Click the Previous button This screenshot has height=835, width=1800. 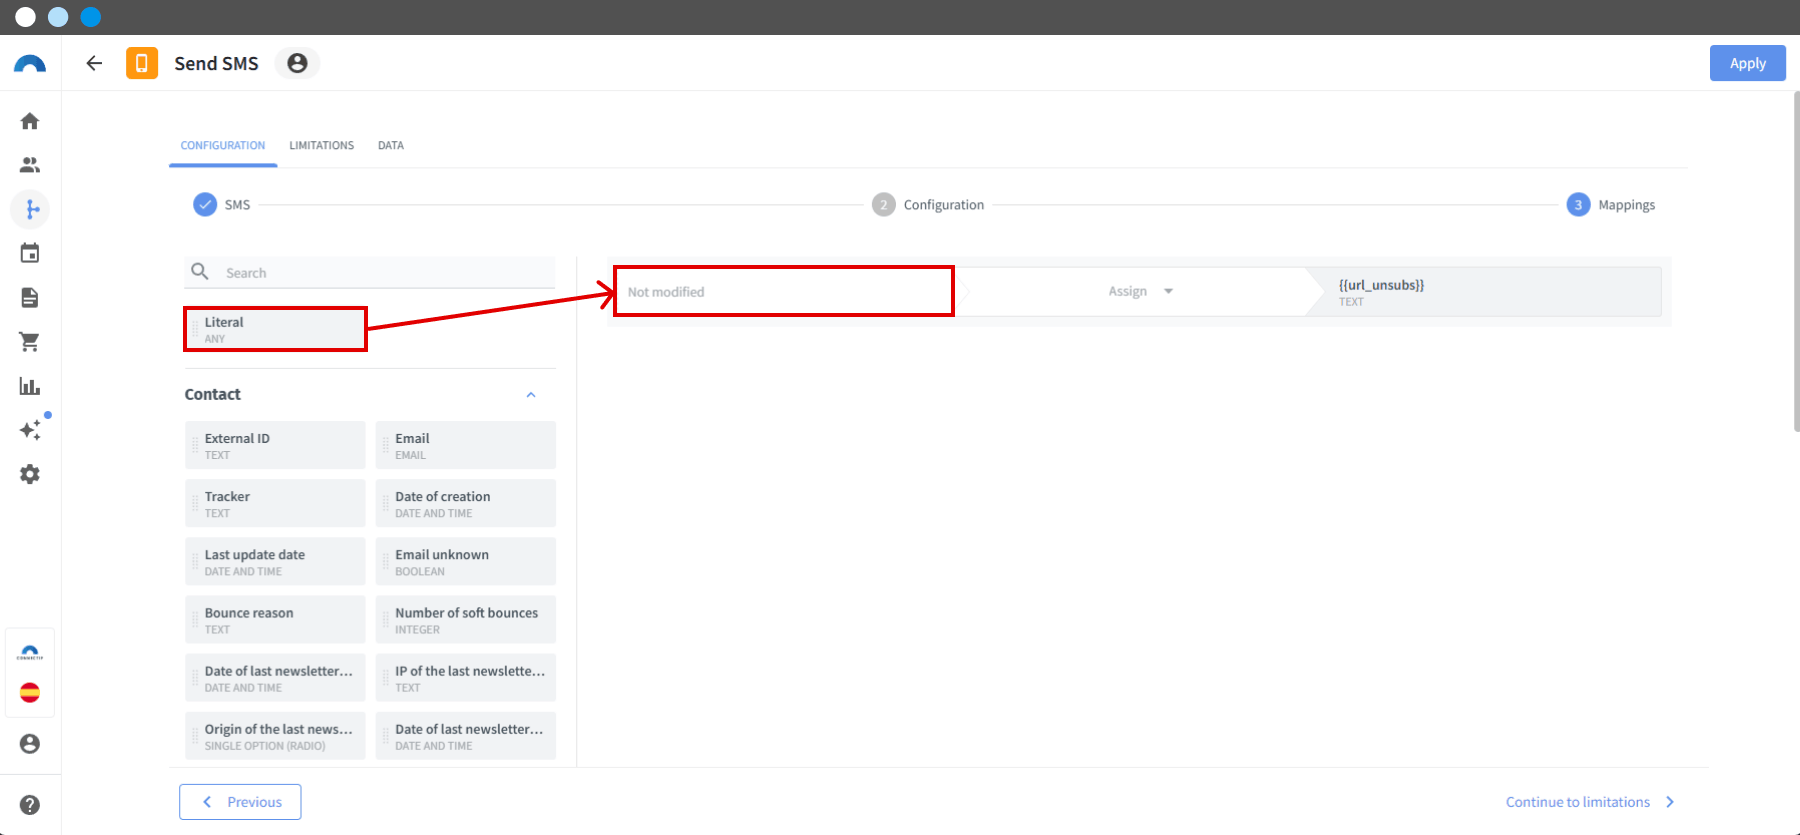240,802
